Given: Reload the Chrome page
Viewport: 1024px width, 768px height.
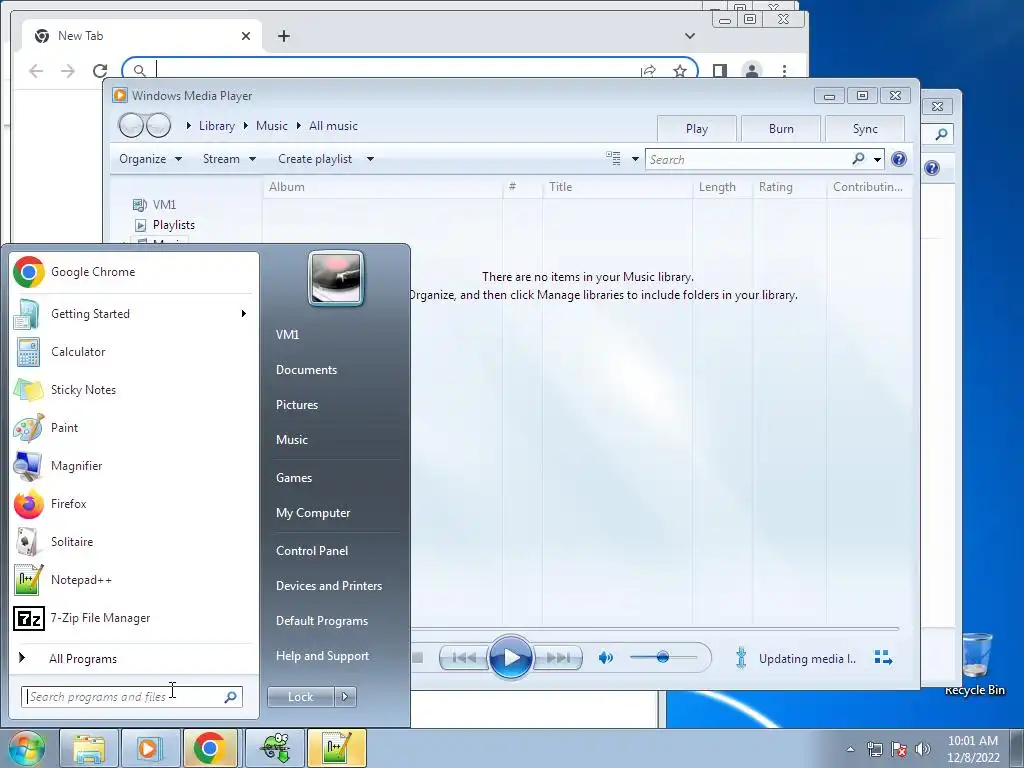Looking at the screenshot, I should point(99,71).
